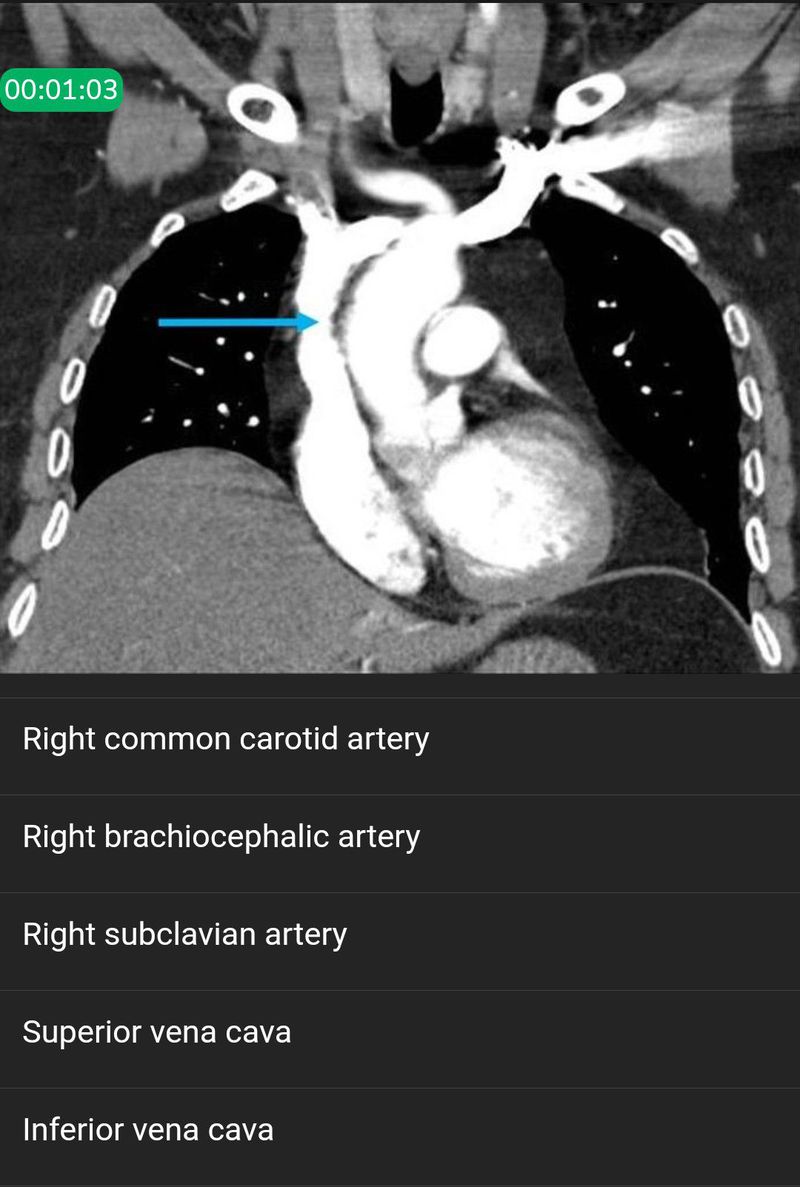Viewport: 800px width, 1187px height.
Task: Click the dark left lung field
Action: pos(643,363)
